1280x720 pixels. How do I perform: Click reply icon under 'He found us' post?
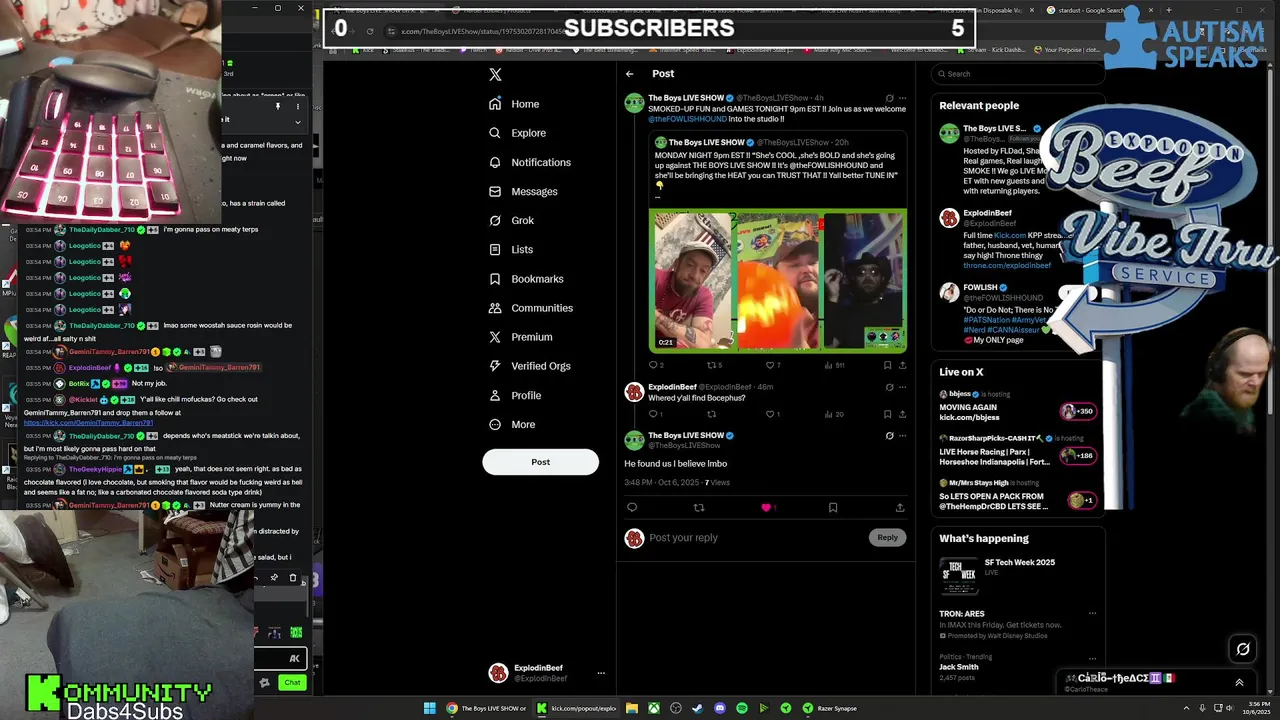pyautogui.click(x=631, y=507)
